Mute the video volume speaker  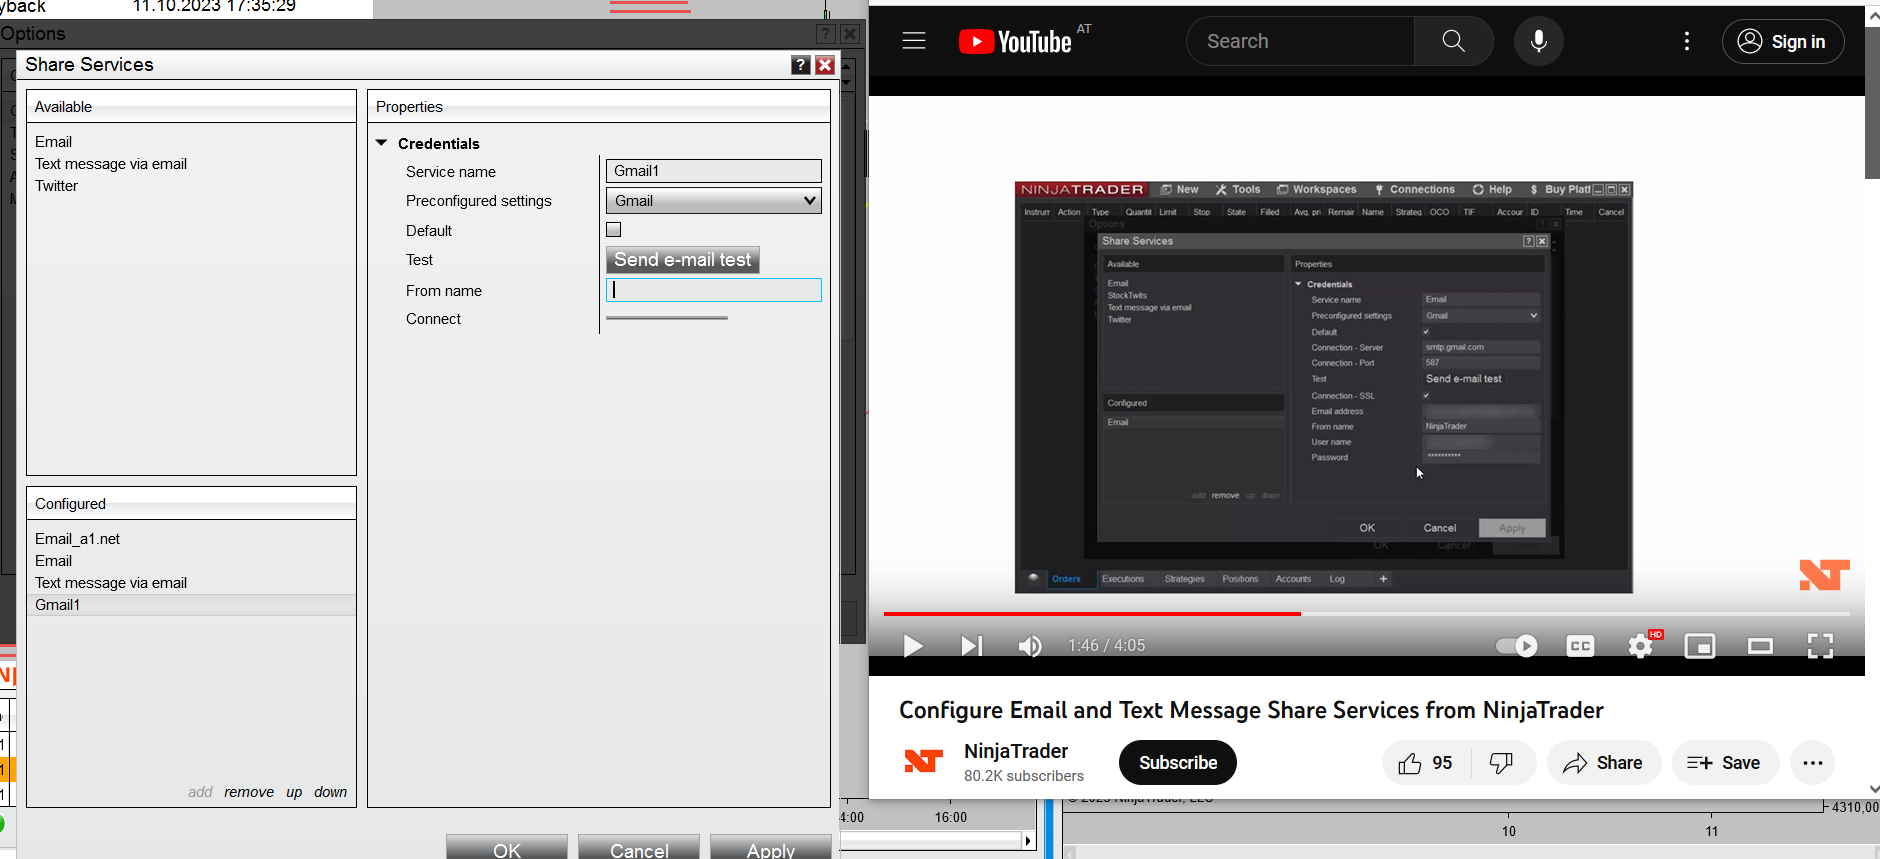[x=1030, y=646]
